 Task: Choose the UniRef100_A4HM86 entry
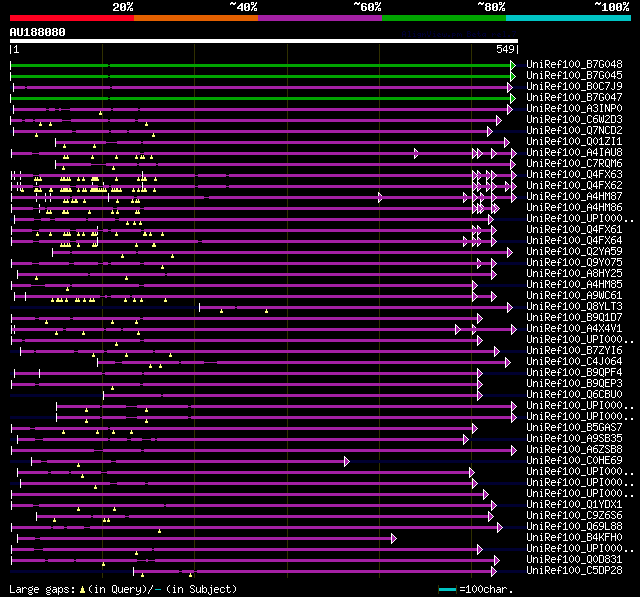pyautogui.click(x=574, y=208)
